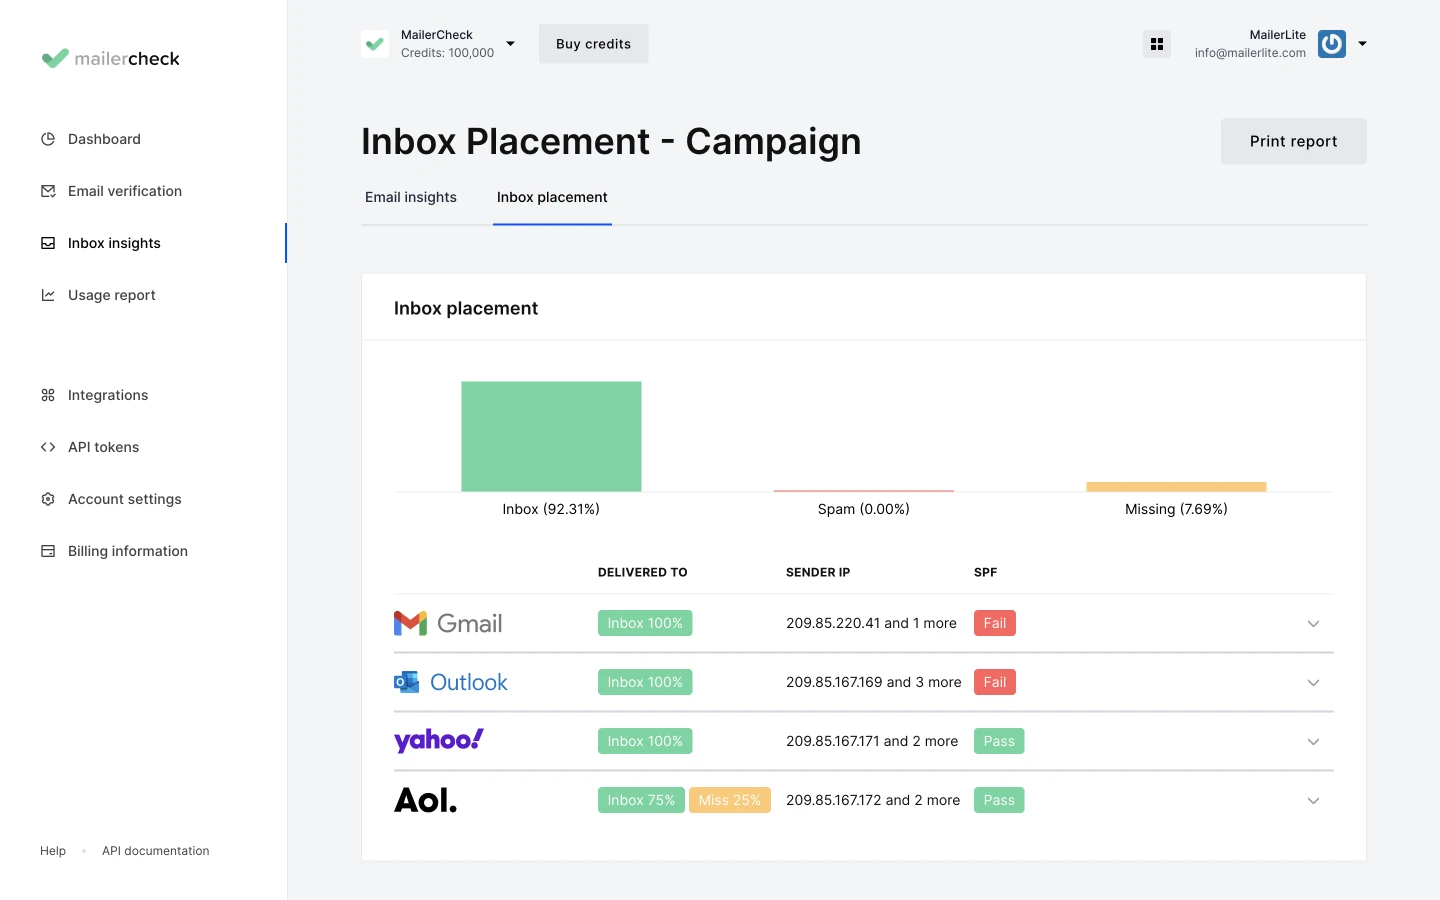Screen dimensions: 1440x900
Task: Open the MailerCheck credits account dropdown
Action: click(510, 44)
